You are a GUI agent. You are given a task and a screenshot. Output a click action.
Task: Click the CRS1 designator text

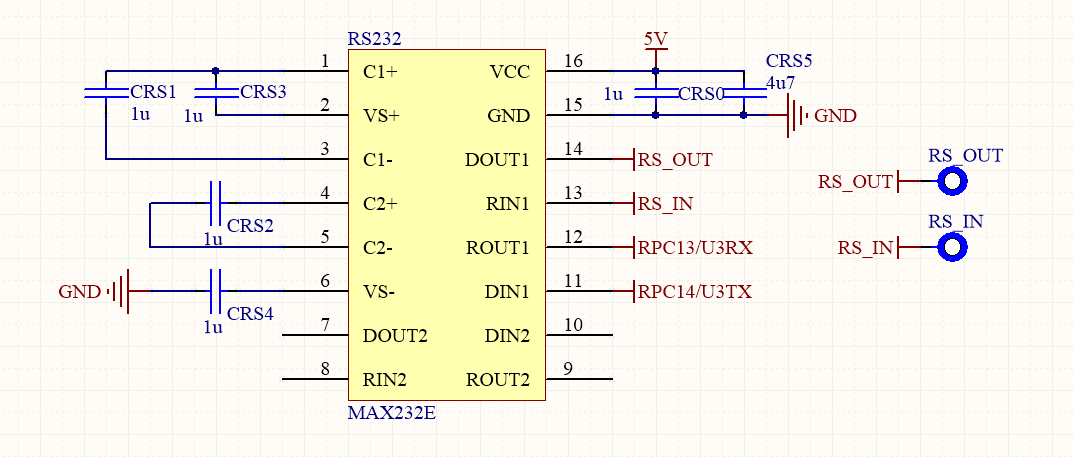[153, 92]
